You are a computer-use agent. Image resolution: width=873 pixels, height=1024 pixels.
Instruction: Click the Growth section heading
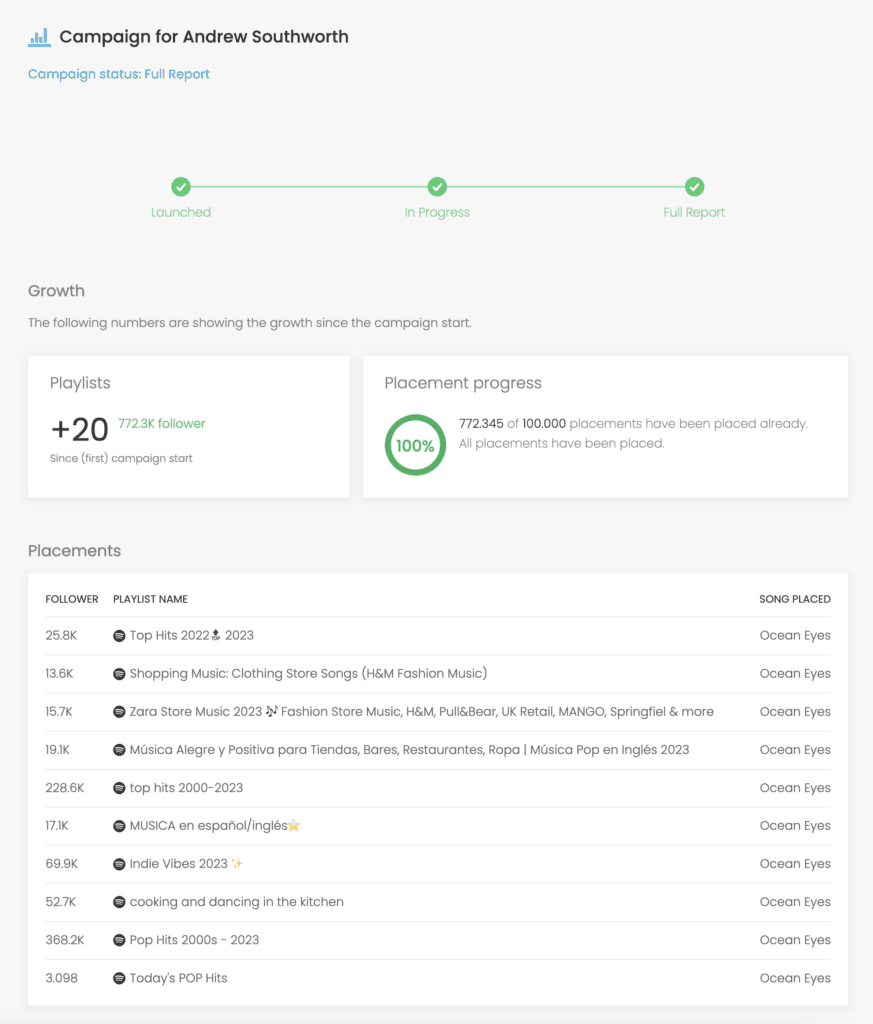click(56, 291)
